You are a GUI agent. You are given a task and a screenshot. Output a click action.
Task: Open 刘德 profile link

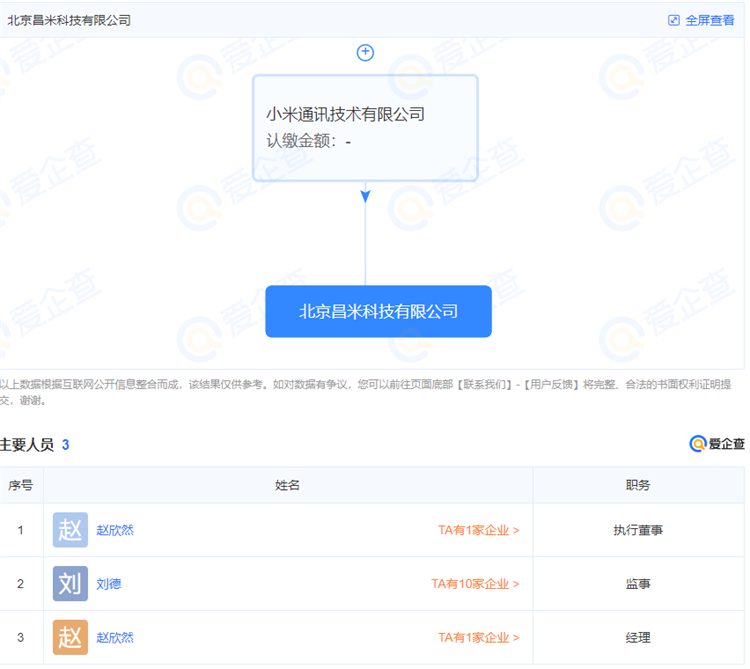click(109, 584)
